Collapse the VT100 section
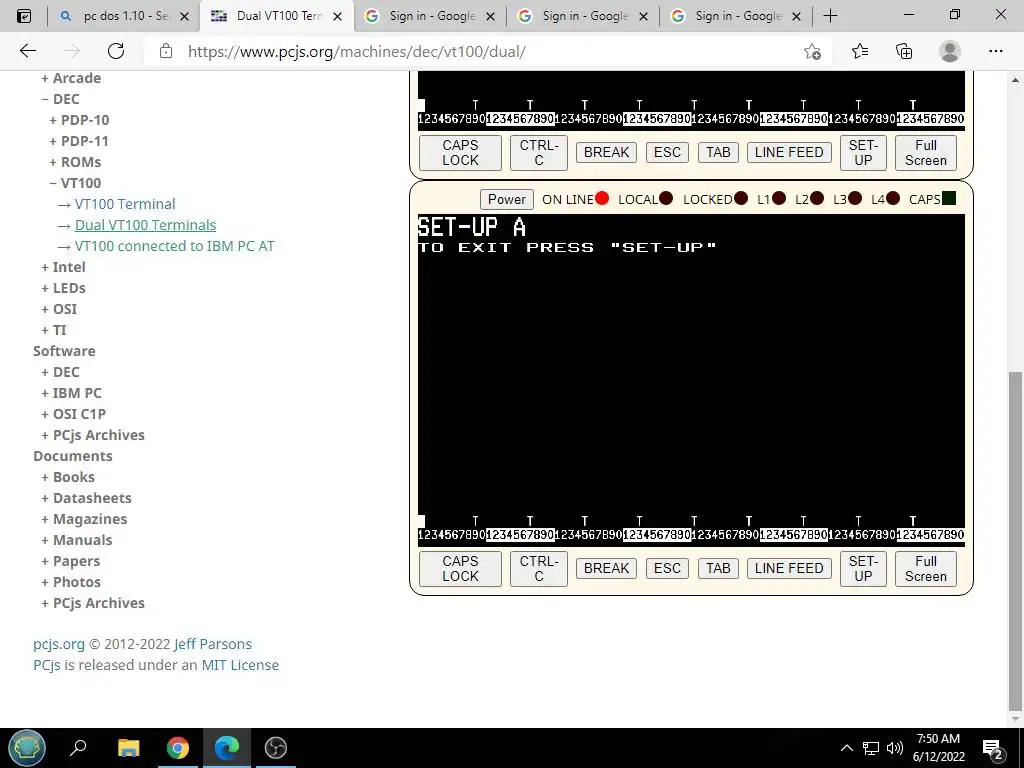The width and height of the screenshot is (1024, 768). (75, 183)
